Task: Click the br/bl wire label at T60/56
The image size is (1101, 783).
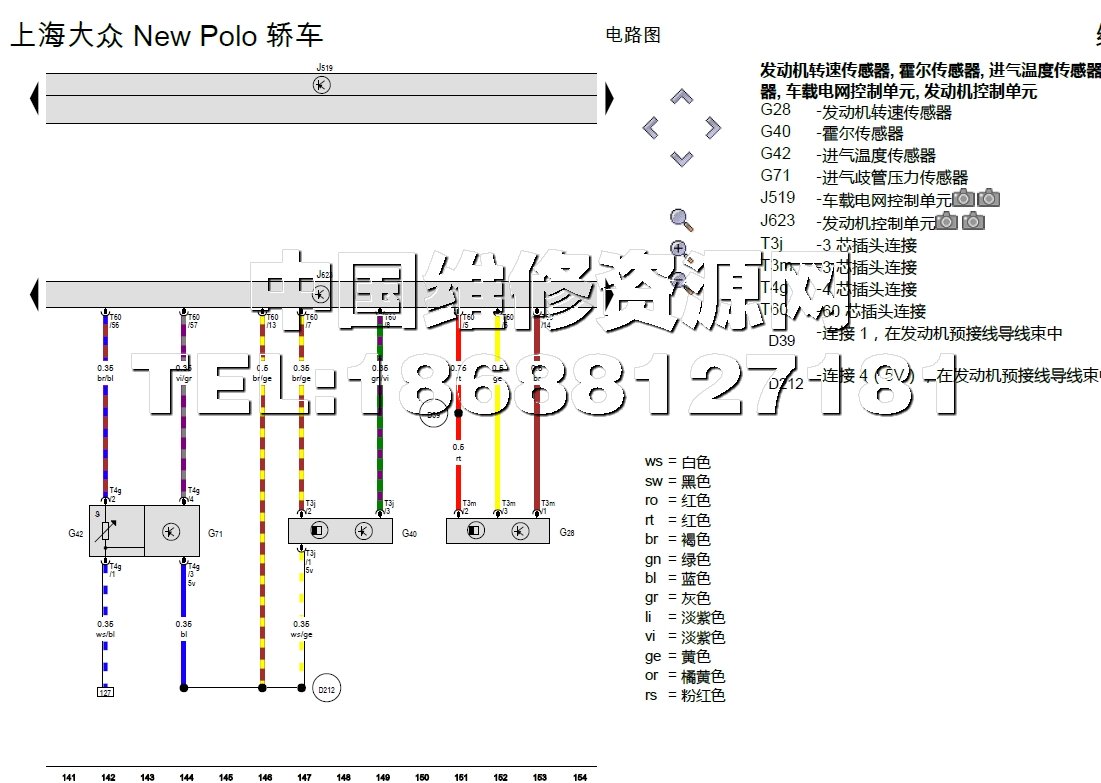Action: (105, 379)
